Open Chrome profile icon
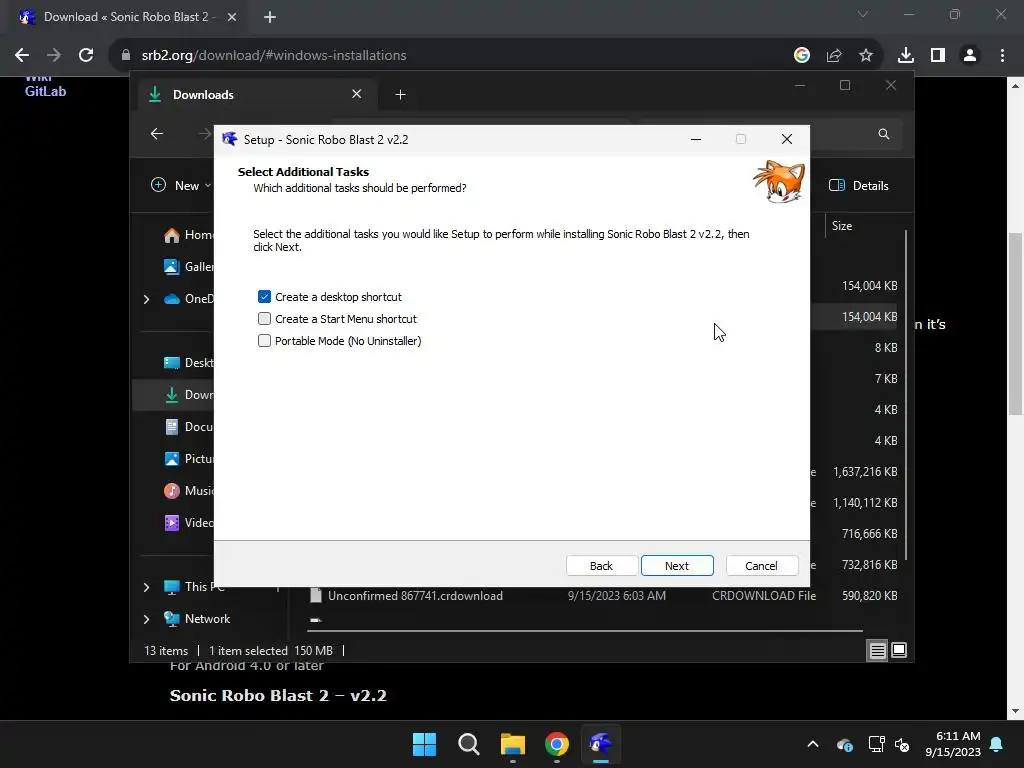This screenshot has height=768, width=1024. point(970,56)
